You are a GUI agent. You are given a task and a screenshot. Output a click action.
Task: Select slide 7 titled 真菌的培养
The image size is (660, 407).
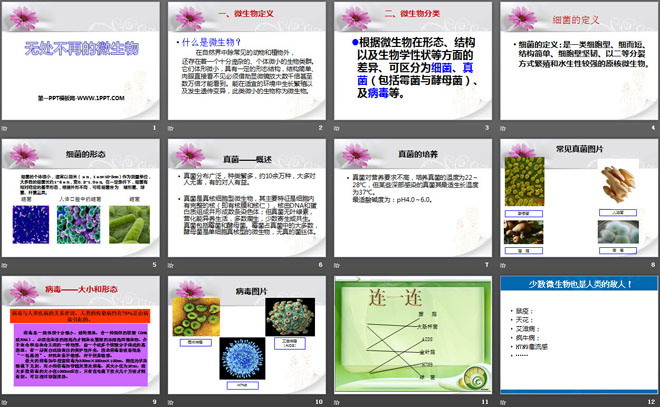click(x=413, y=198)
